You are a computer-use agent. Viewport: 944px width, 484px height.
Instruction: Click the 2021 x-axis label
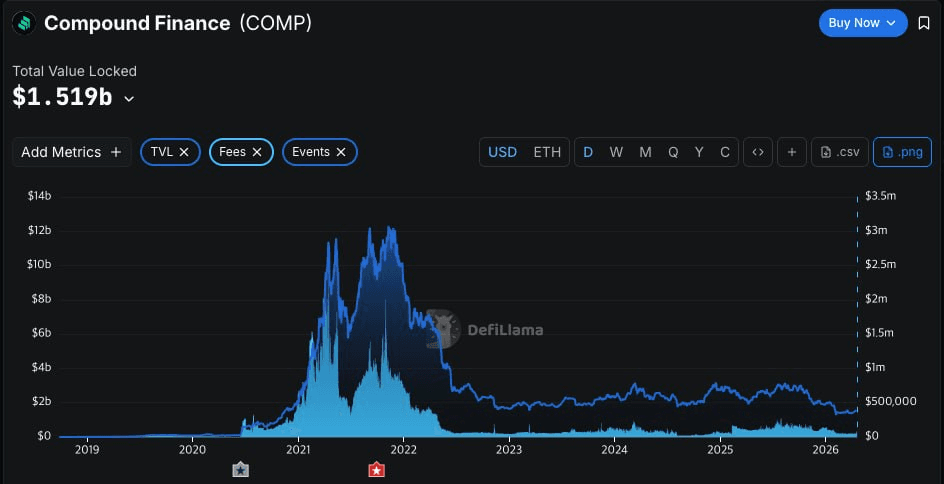click(298, 449)
